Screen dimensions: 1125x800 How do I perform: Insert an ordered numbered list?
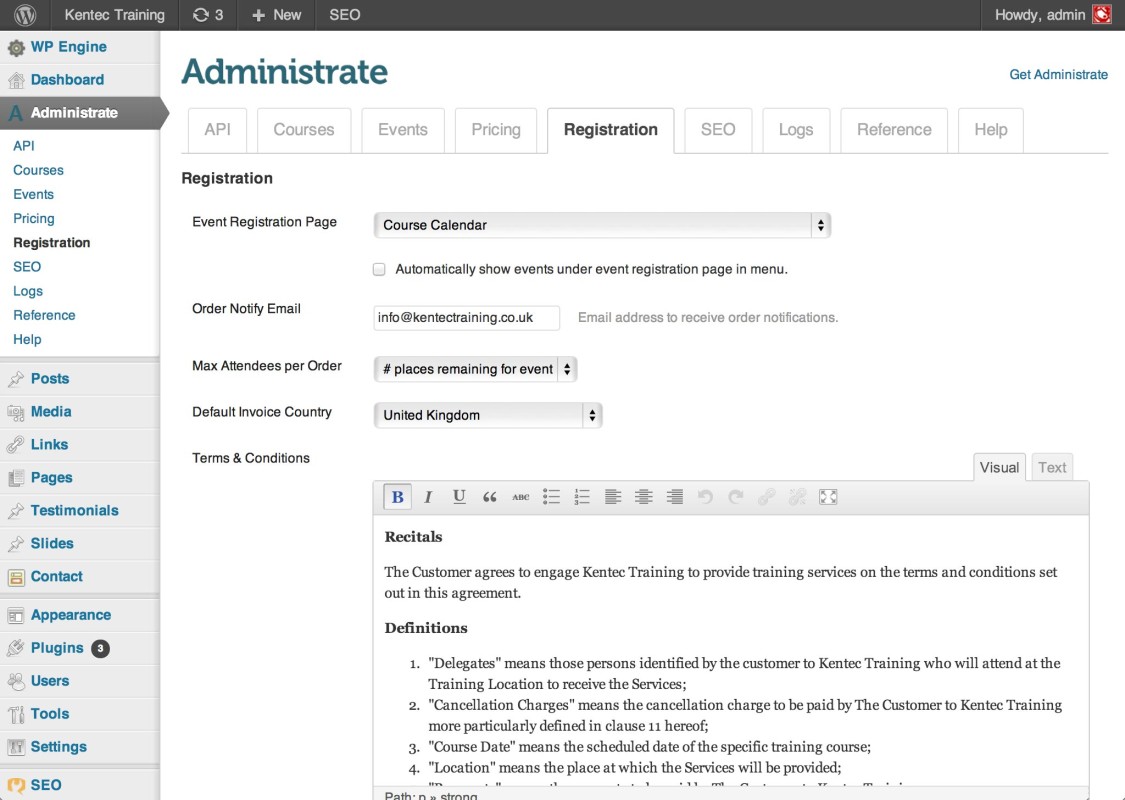[582, 497]
